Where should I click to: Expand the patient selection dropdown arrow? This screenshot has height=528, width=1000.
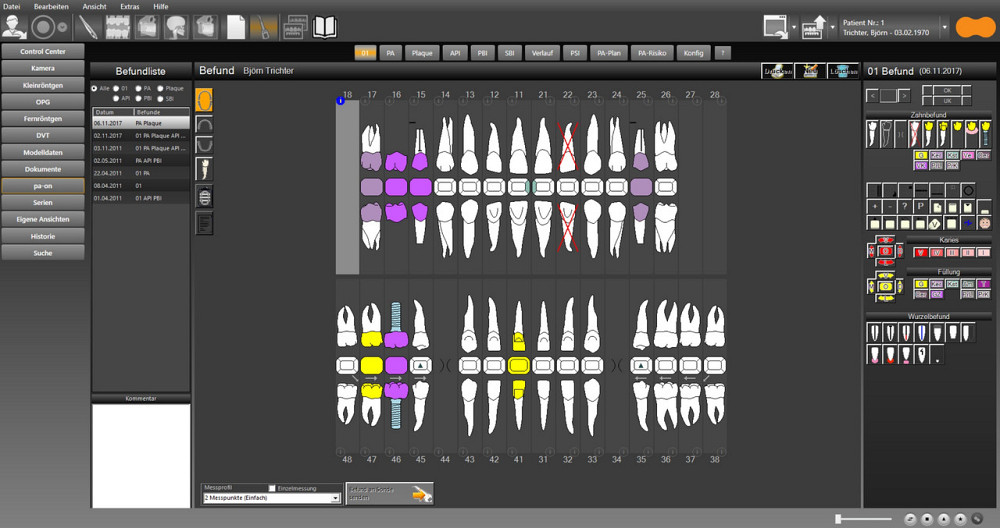click(x=945, y=27)
